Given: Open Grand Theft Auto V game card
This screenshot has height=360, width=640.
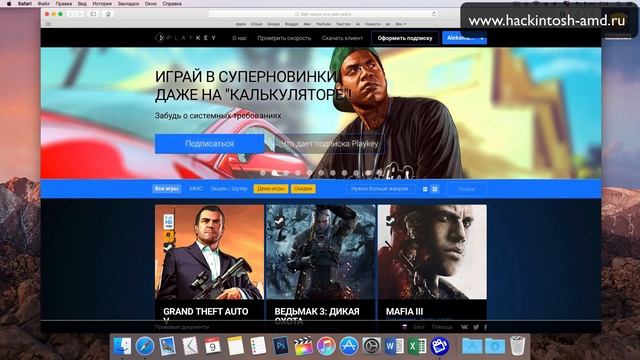Looking at the screenshot, I should (x=209, y=263).
